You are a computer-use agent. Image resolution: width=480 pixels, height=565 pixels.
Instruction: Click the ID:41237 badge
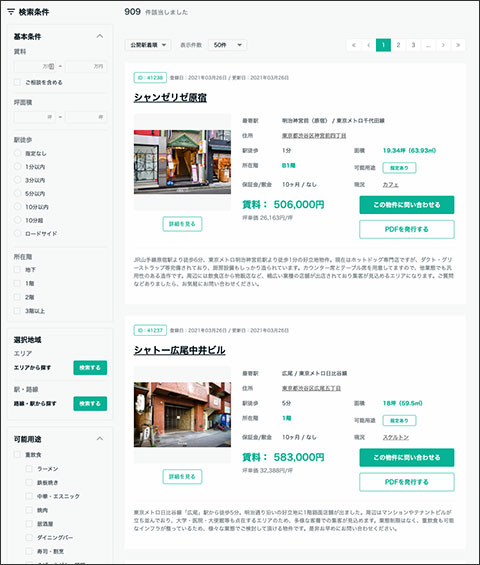tap(150, 330)
